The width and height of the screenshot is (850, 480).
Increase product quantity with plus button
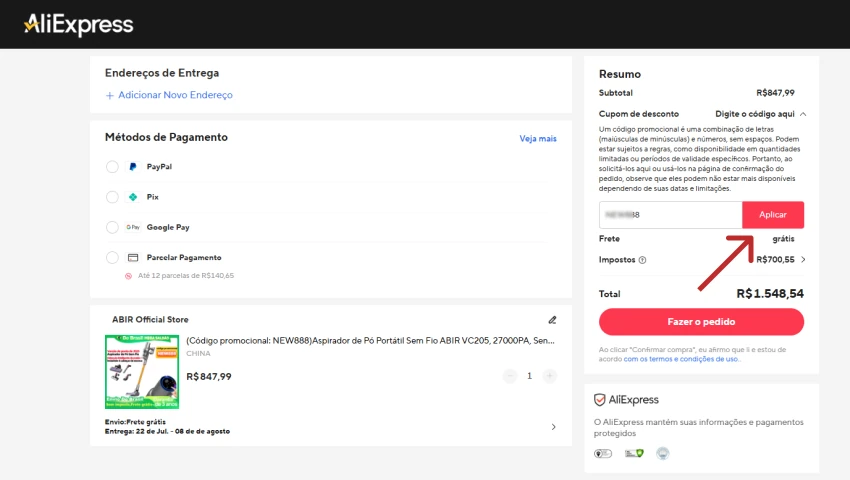click(550, 376)
